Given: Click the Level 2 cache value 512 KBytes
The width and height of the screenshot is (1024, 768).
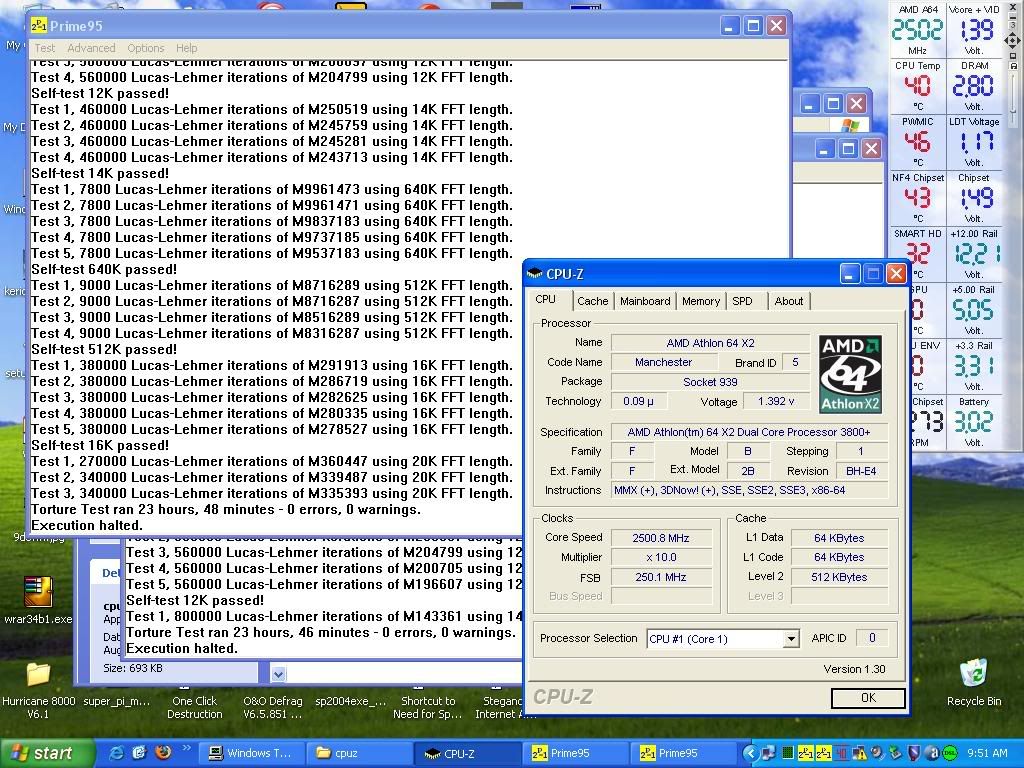Looking at the screenshot, I should click(839, 577).
